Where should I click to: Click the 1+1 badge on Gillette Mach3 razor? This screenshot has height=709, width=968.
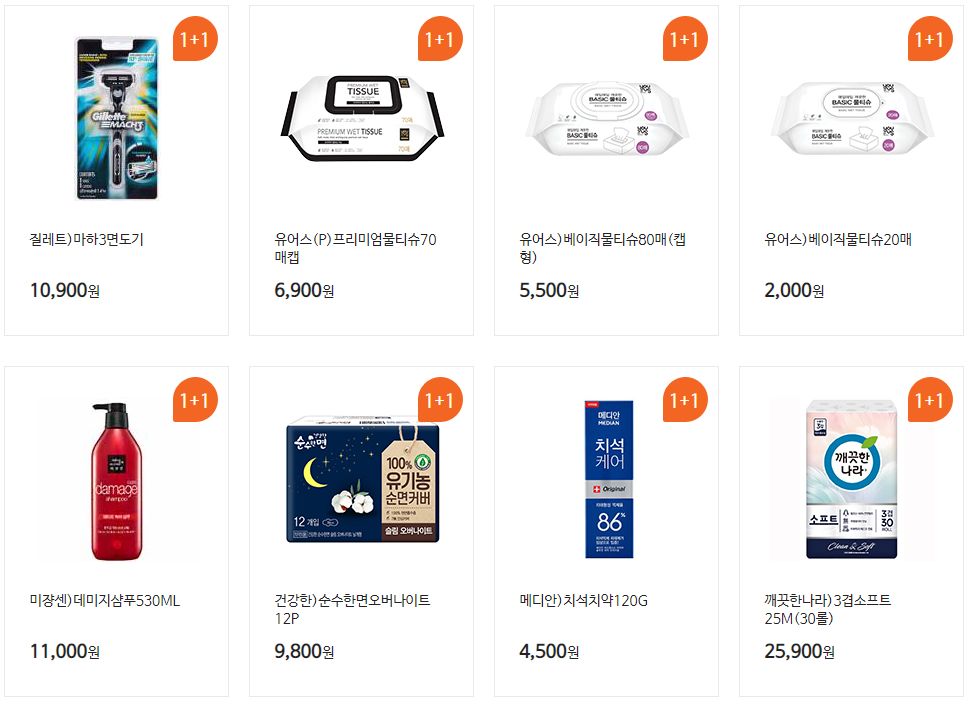[x=195, y=39]
